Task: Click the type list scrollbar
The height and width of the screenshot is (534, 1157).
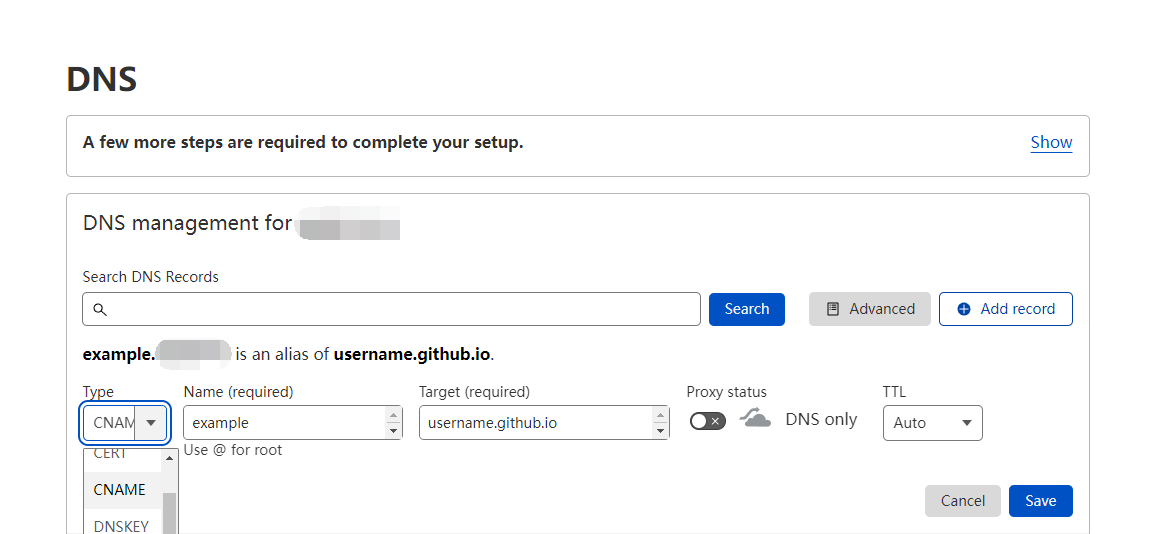Action: click(x=170, y=510)
